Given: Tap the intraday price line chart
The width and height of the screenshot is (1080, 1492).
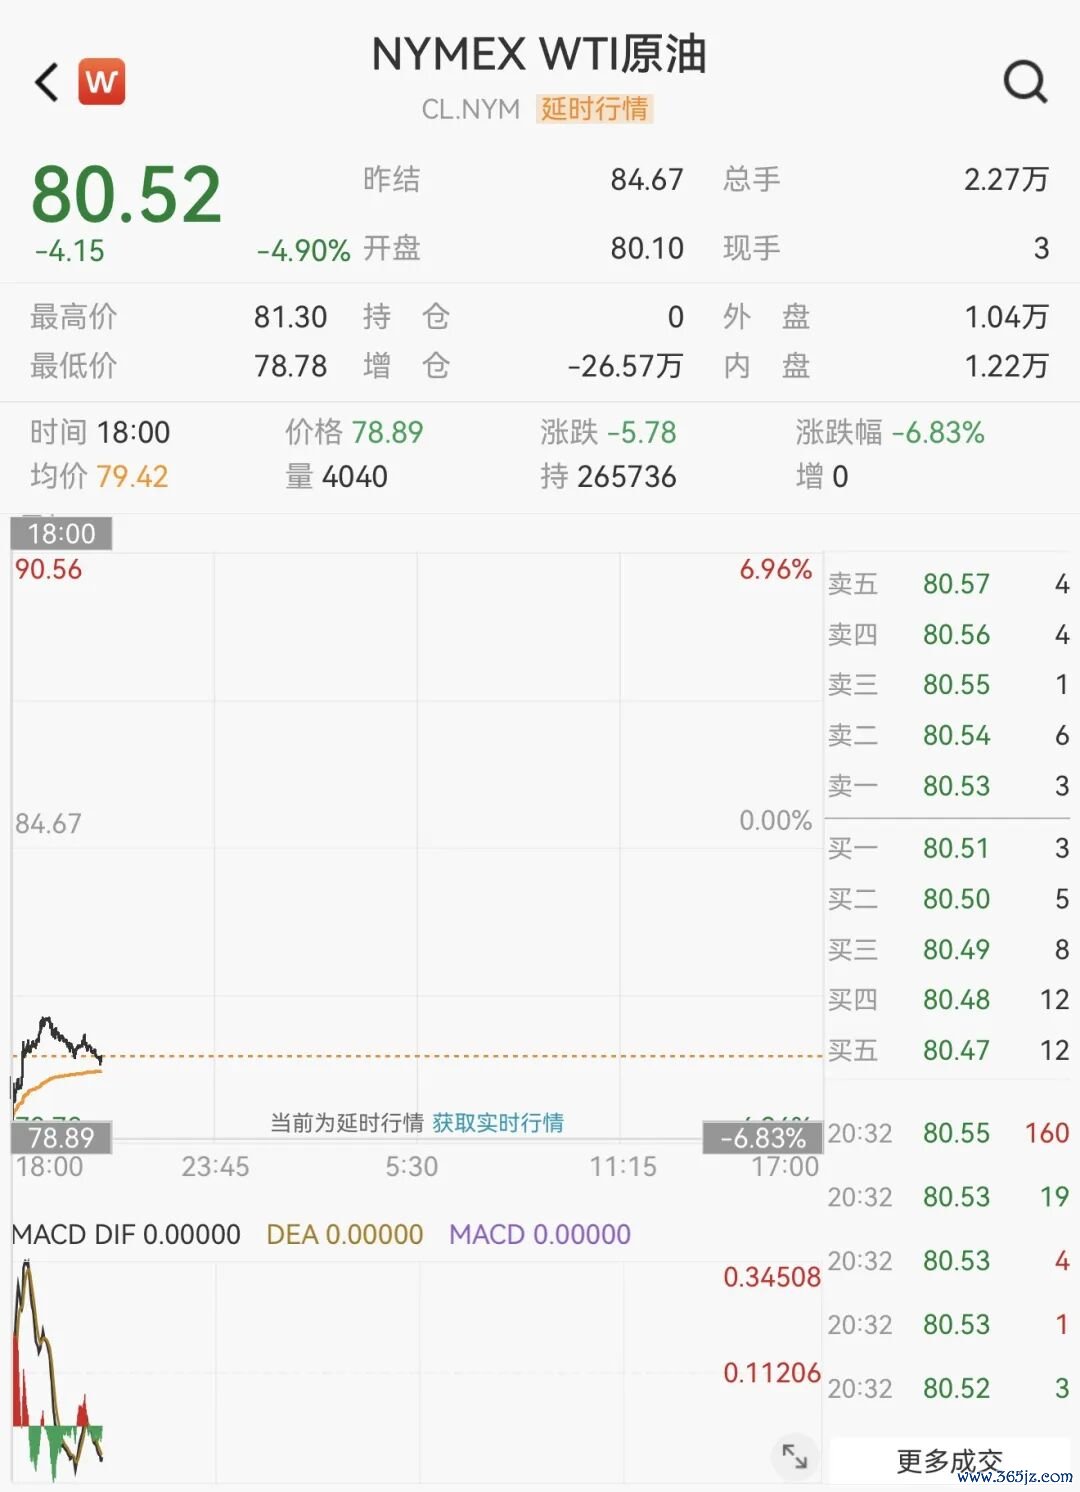Looking at the screenshot, I should pyautogui.click(x=417, y=846).
